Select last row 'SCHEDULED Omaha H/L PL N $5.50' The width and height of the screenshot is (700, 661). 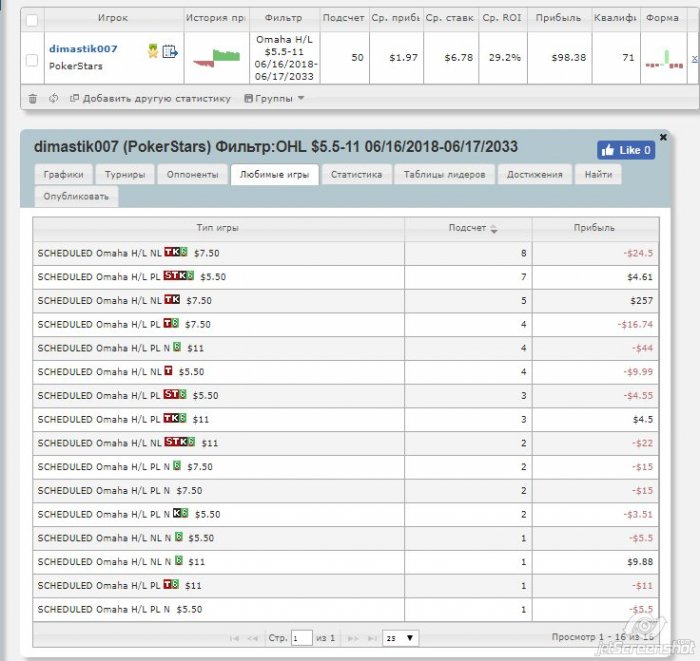point(346,610)
